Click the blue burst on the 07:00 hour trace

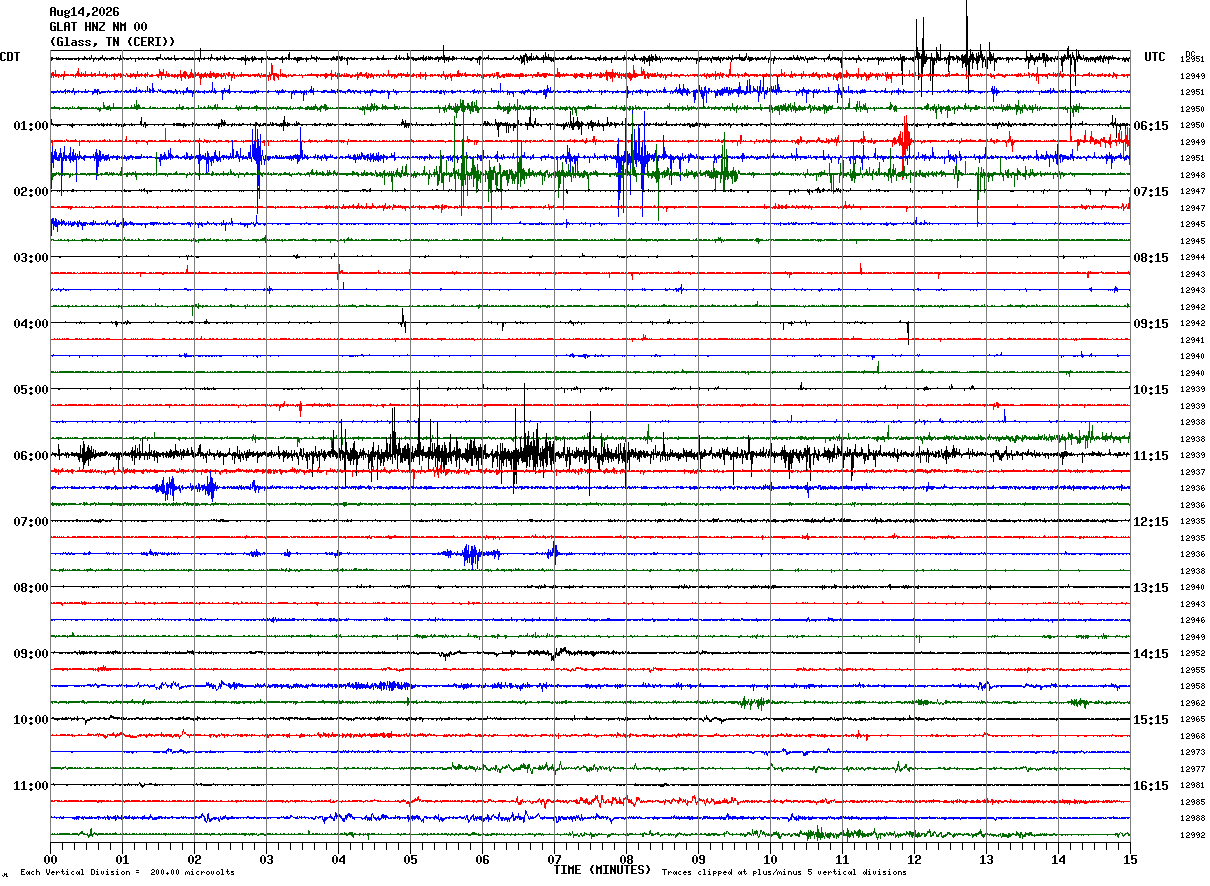pos(470,554)
